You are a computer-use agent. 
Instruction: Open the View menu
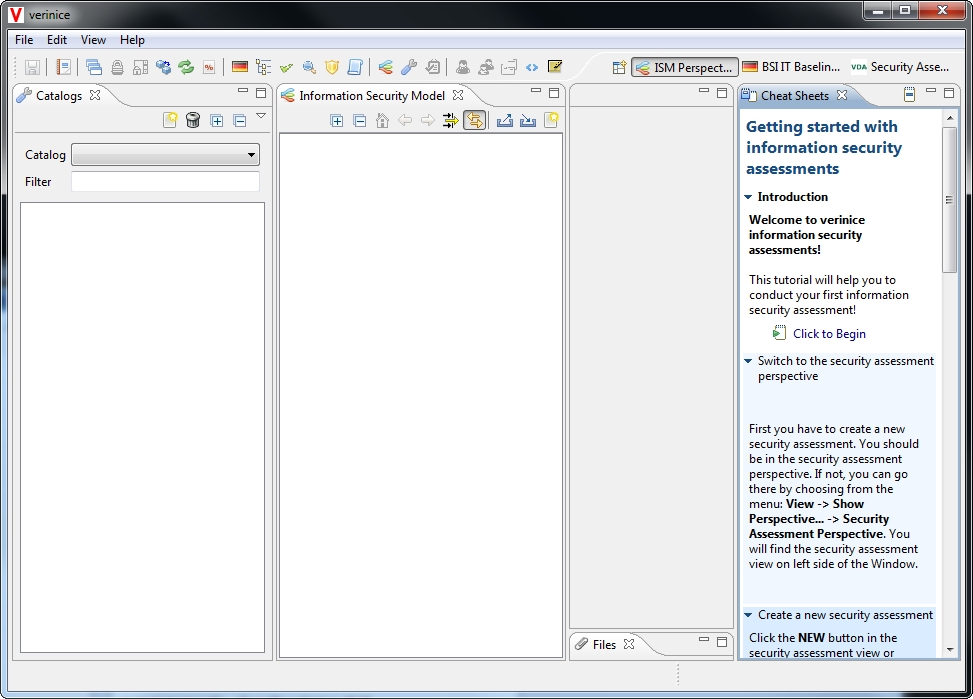pos(93,40)
